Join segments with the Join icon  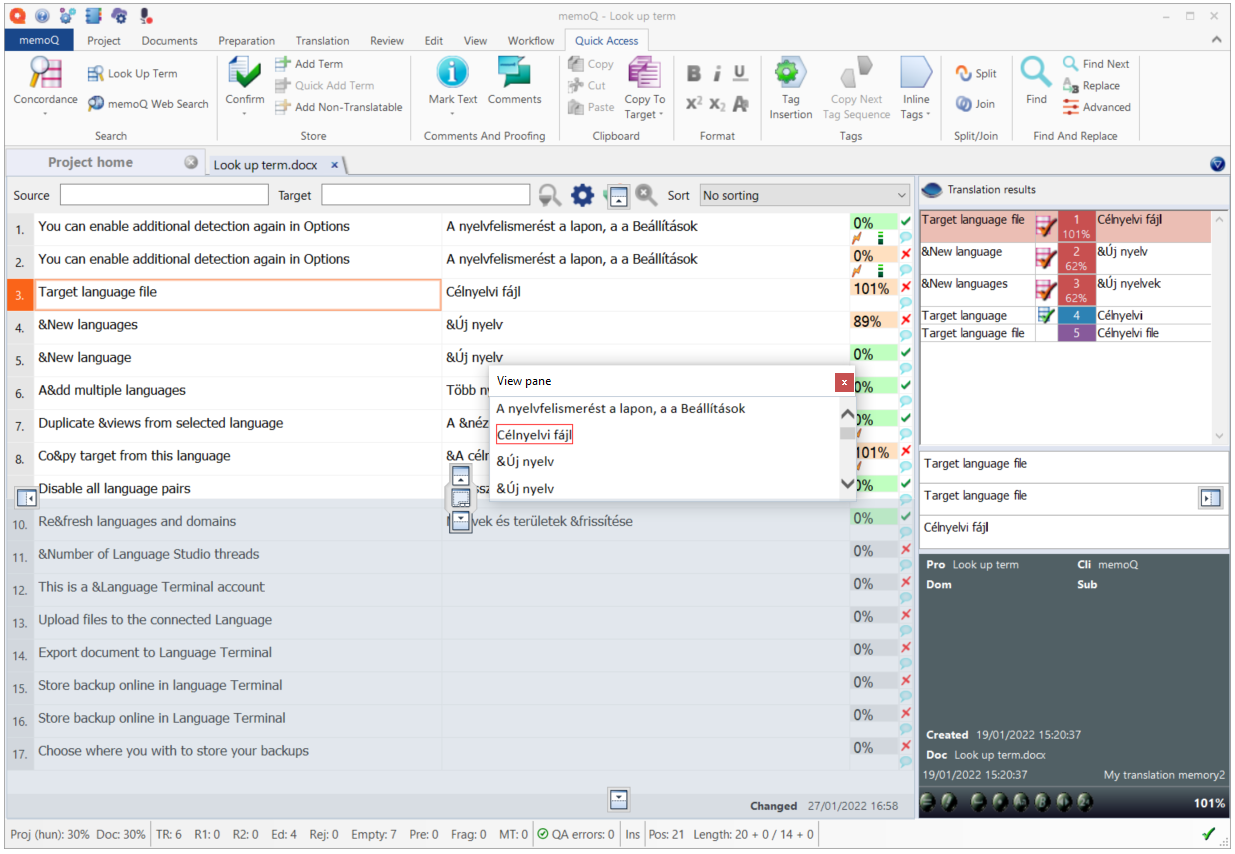(x=966, y=104)
